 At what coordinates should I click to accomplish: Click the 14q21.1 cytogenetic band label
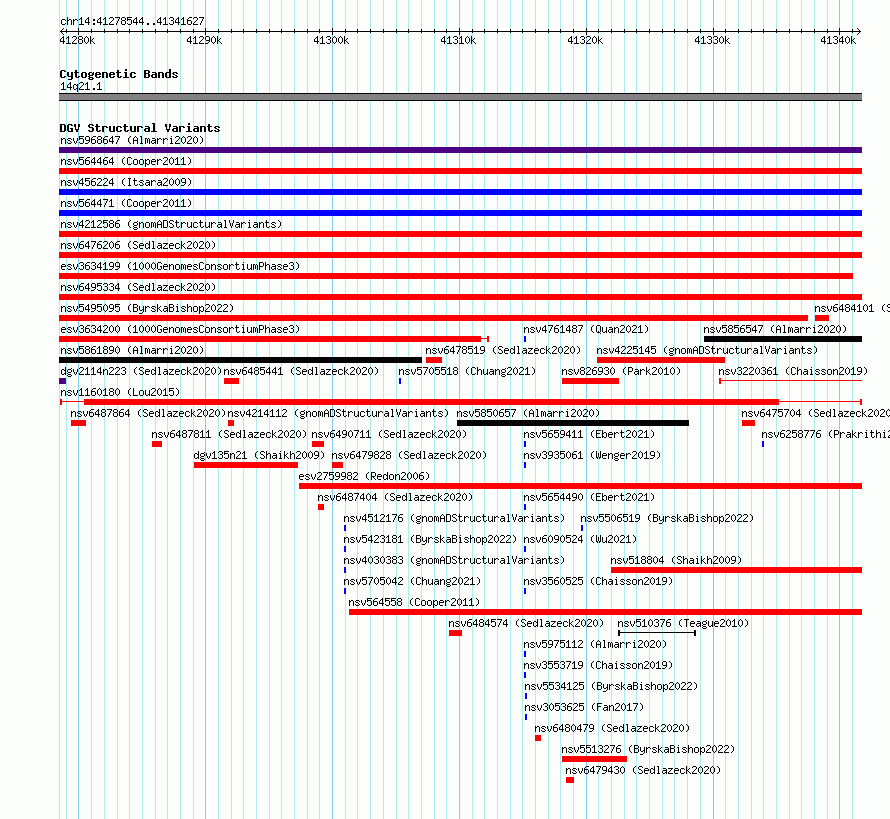(x=81, y=86)
